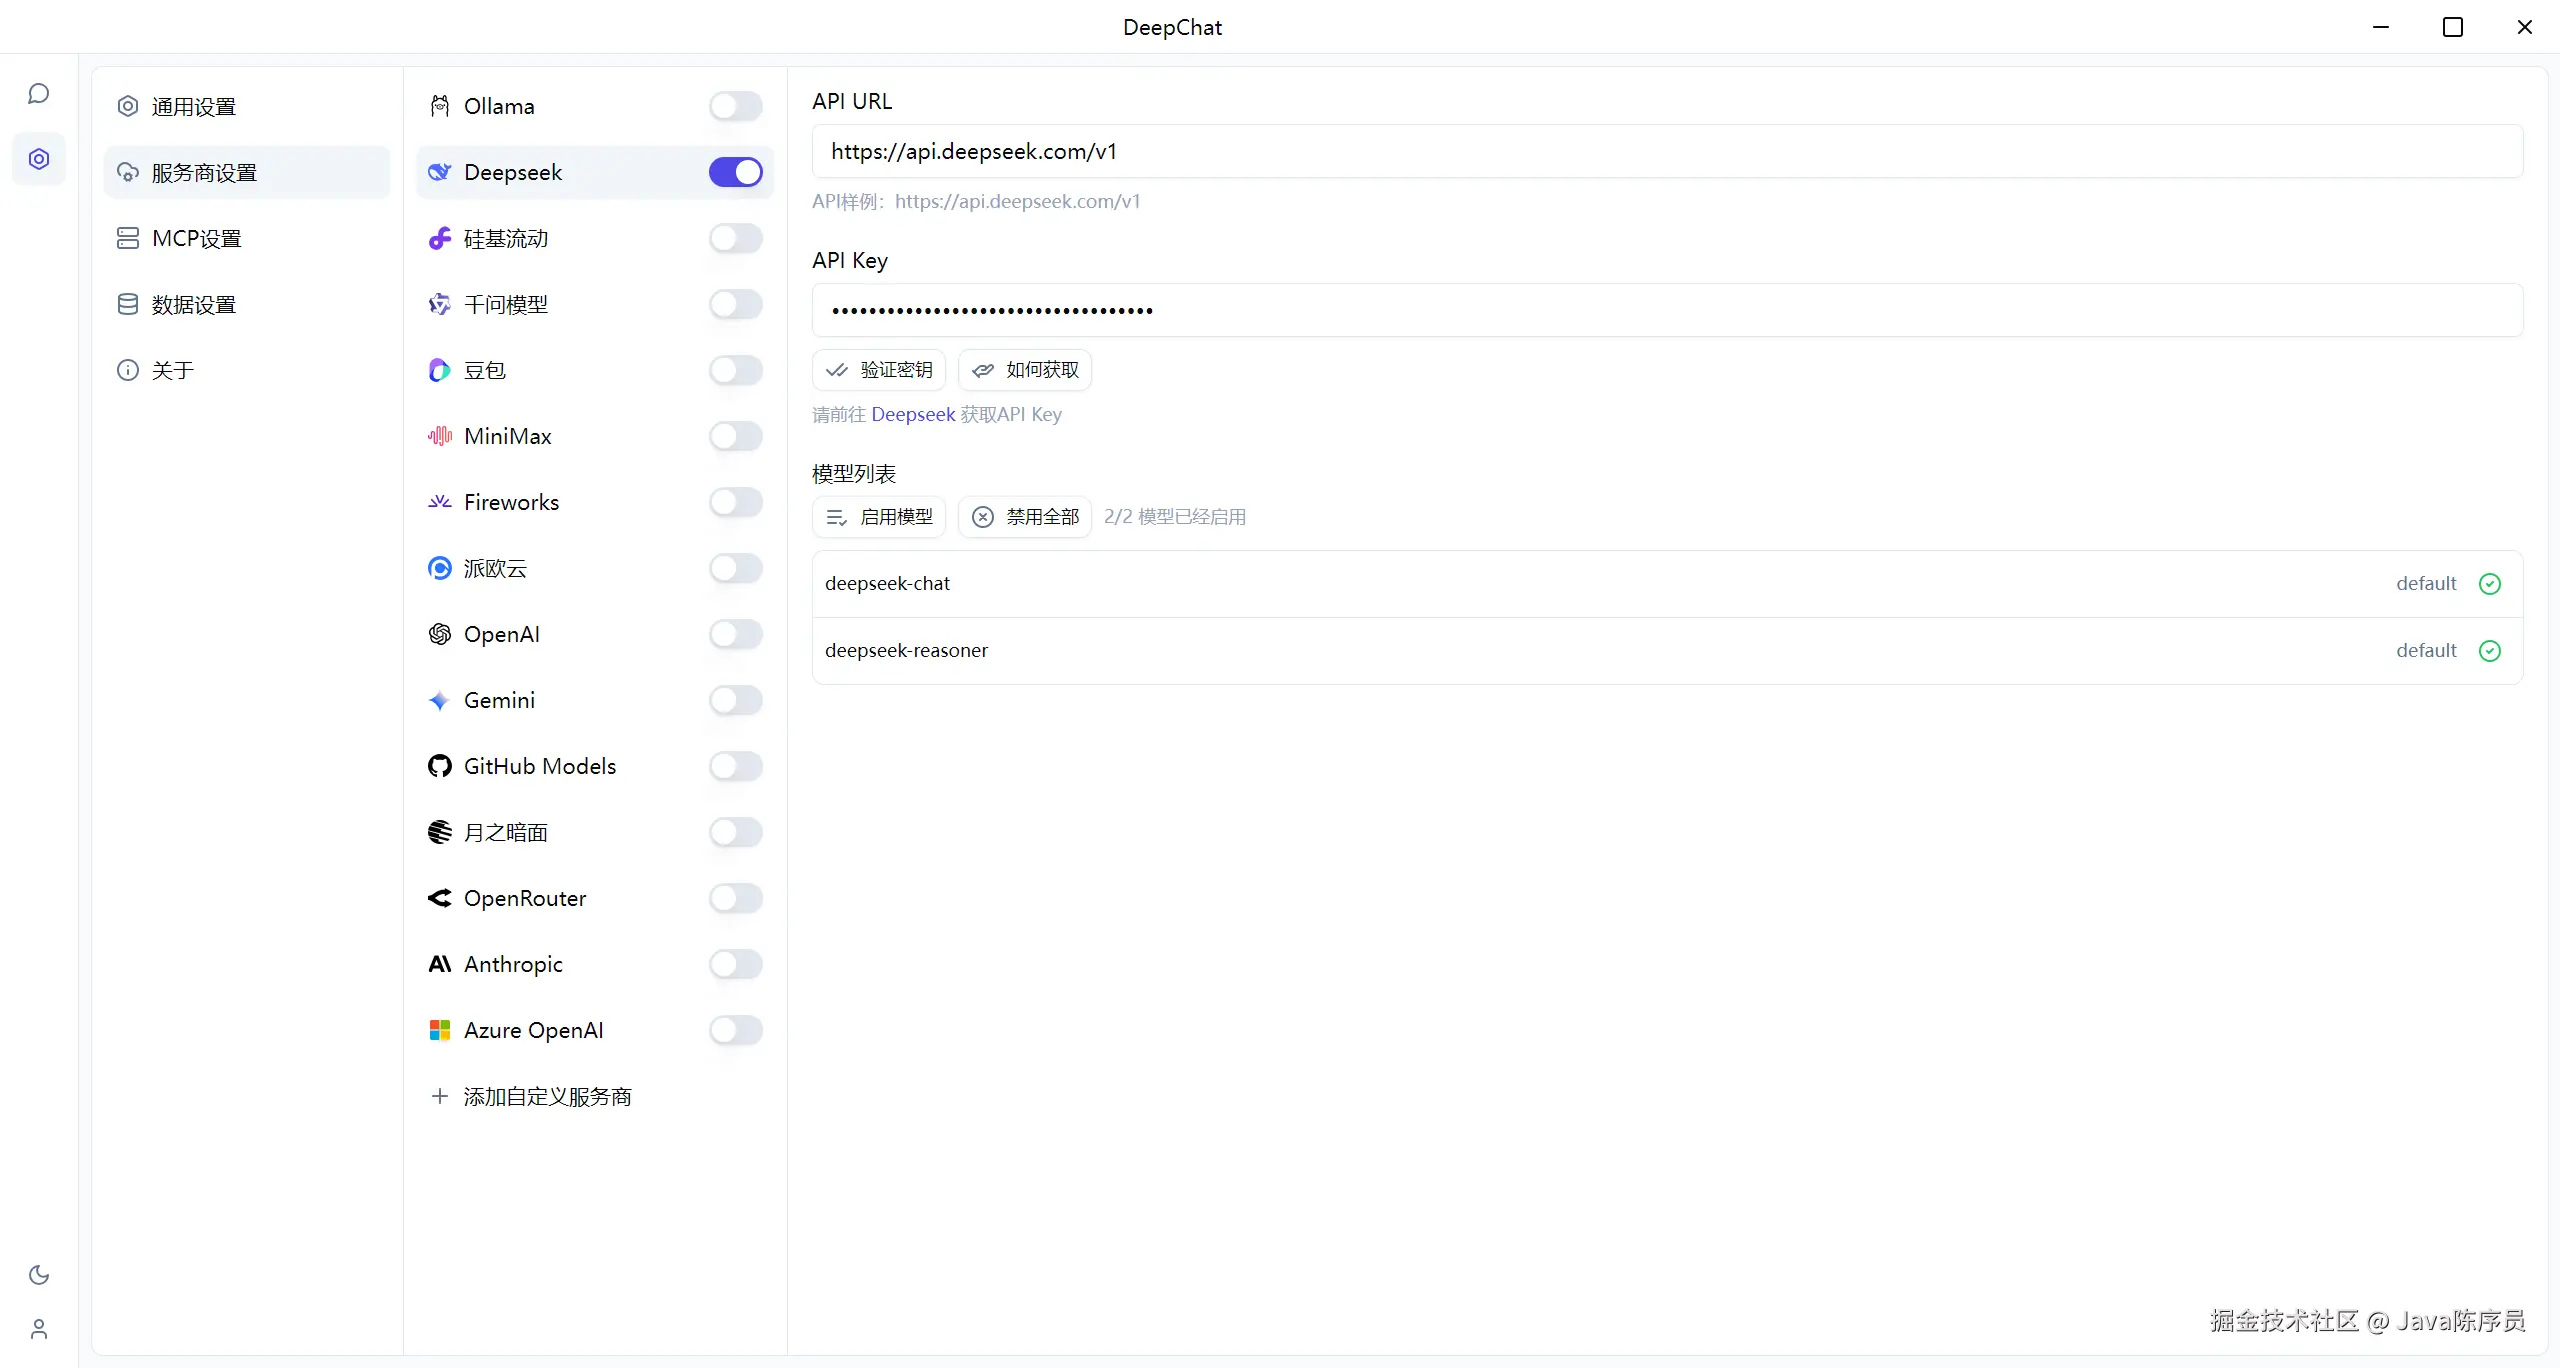Click the green check on deepseek-chat
This screenshot has width=2560, height=1368.
2490,584
